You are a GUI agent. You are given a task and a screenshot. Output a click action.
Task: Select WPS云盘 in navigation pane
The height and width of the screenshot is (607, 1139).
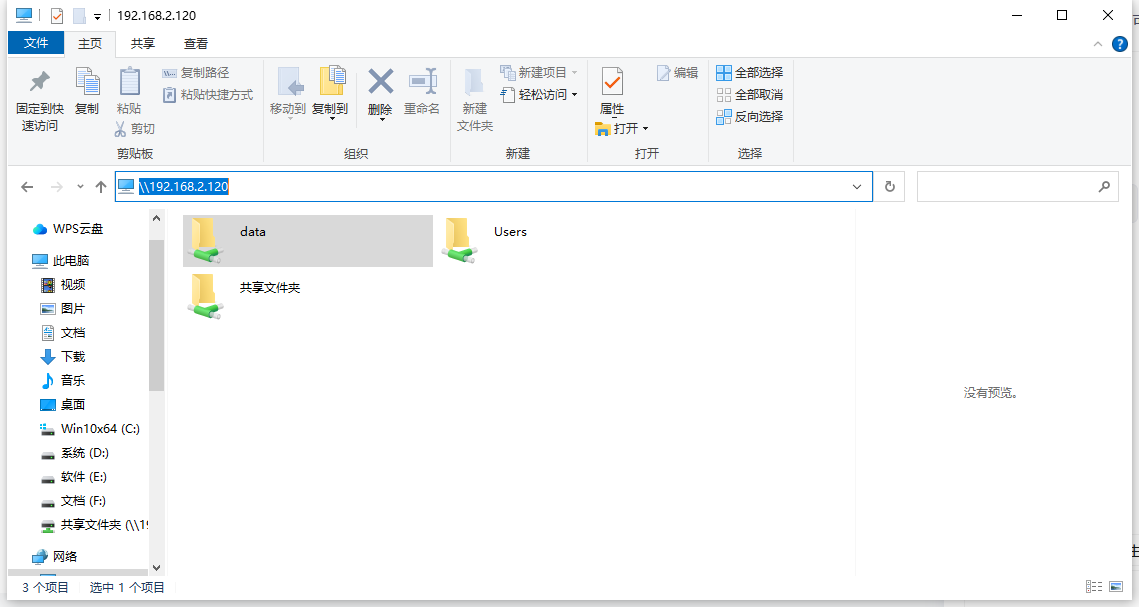coord(69,229)
